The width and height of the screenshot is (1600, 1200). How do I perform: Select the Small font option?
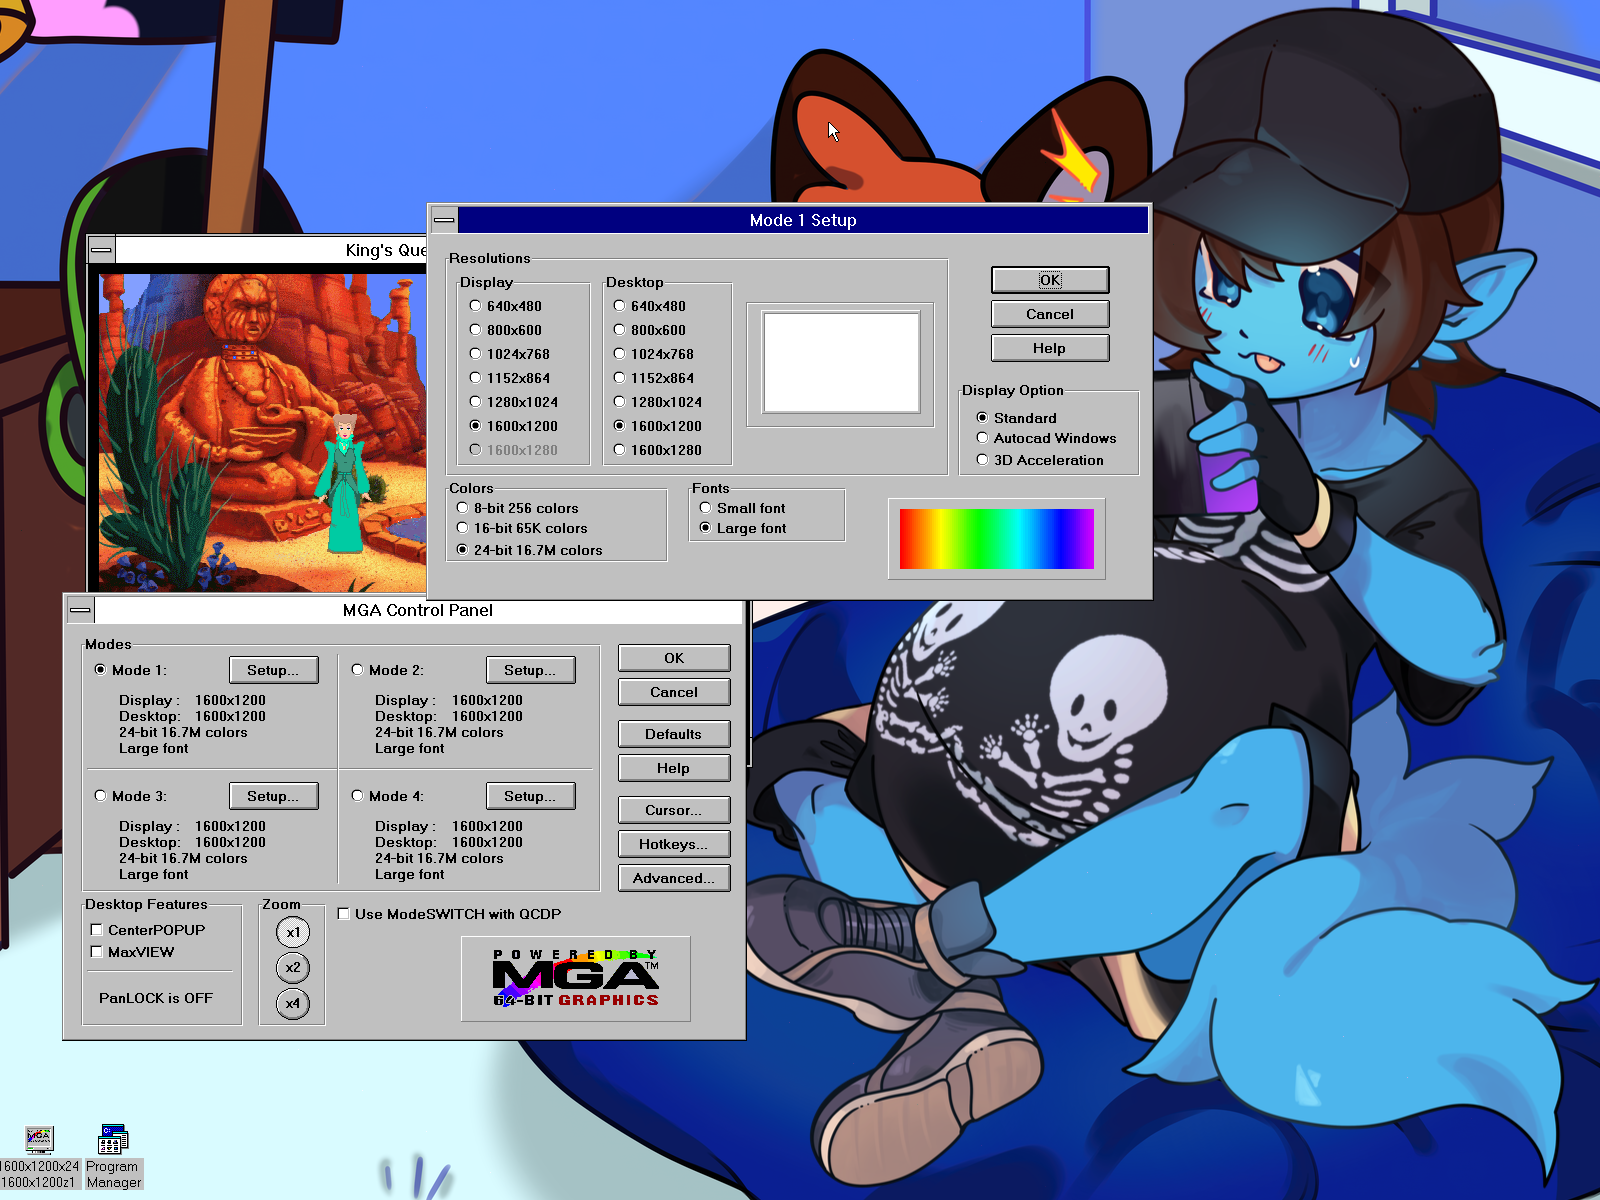click(706, 508)
